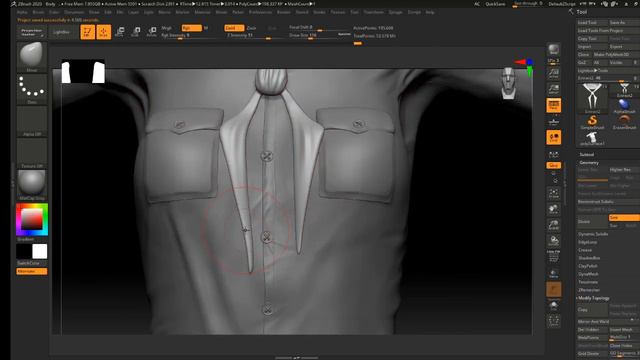Click the Save As button

click(624, 22)
